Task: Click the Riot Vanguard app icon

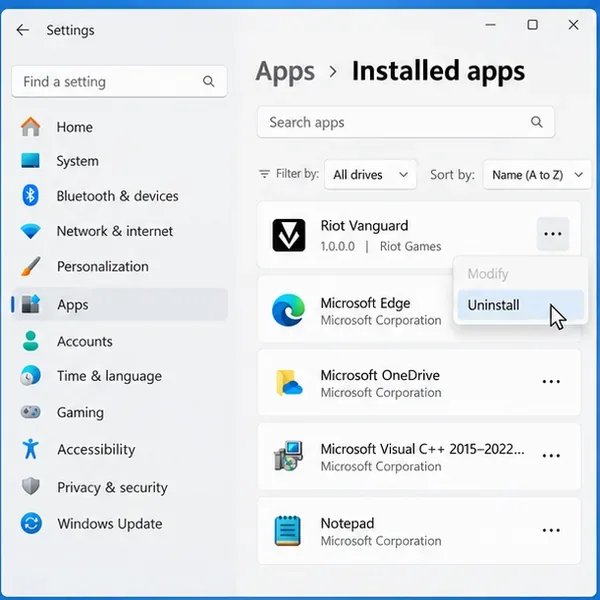Action: (289, 235)
